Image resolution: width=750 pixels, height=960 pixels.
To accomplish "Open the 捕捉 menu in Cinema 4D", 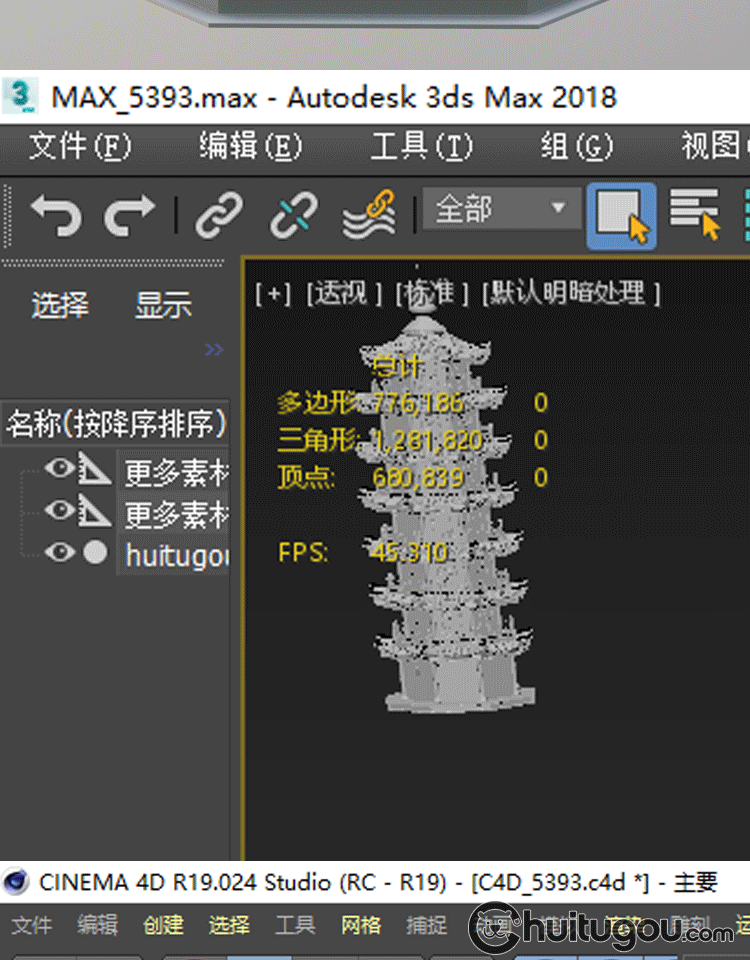I will (x=427, y=924).
